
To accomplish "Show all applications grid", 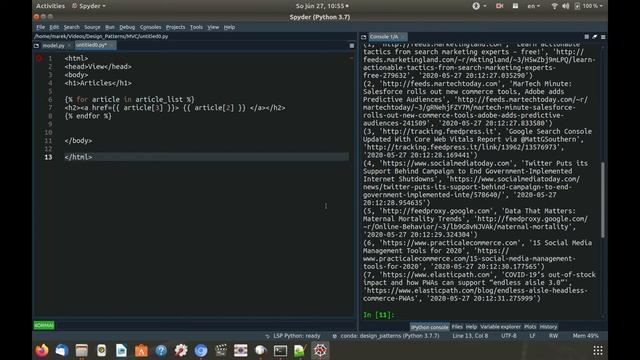I will (x=598, y=350).
